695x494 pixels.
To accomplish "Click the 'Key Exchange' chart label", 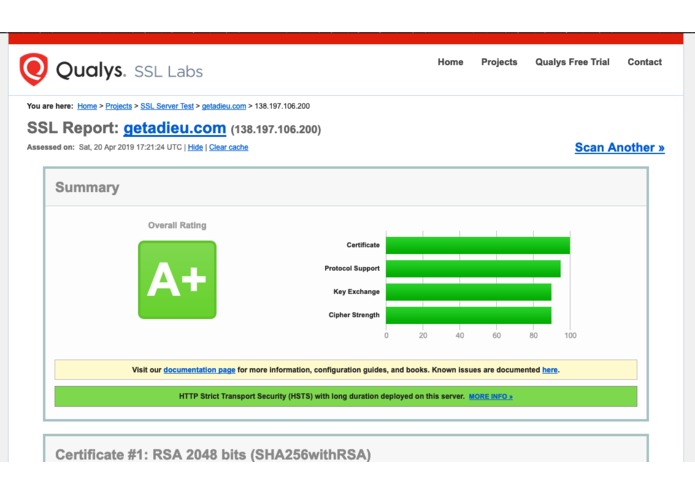I will tap(356, 292).
